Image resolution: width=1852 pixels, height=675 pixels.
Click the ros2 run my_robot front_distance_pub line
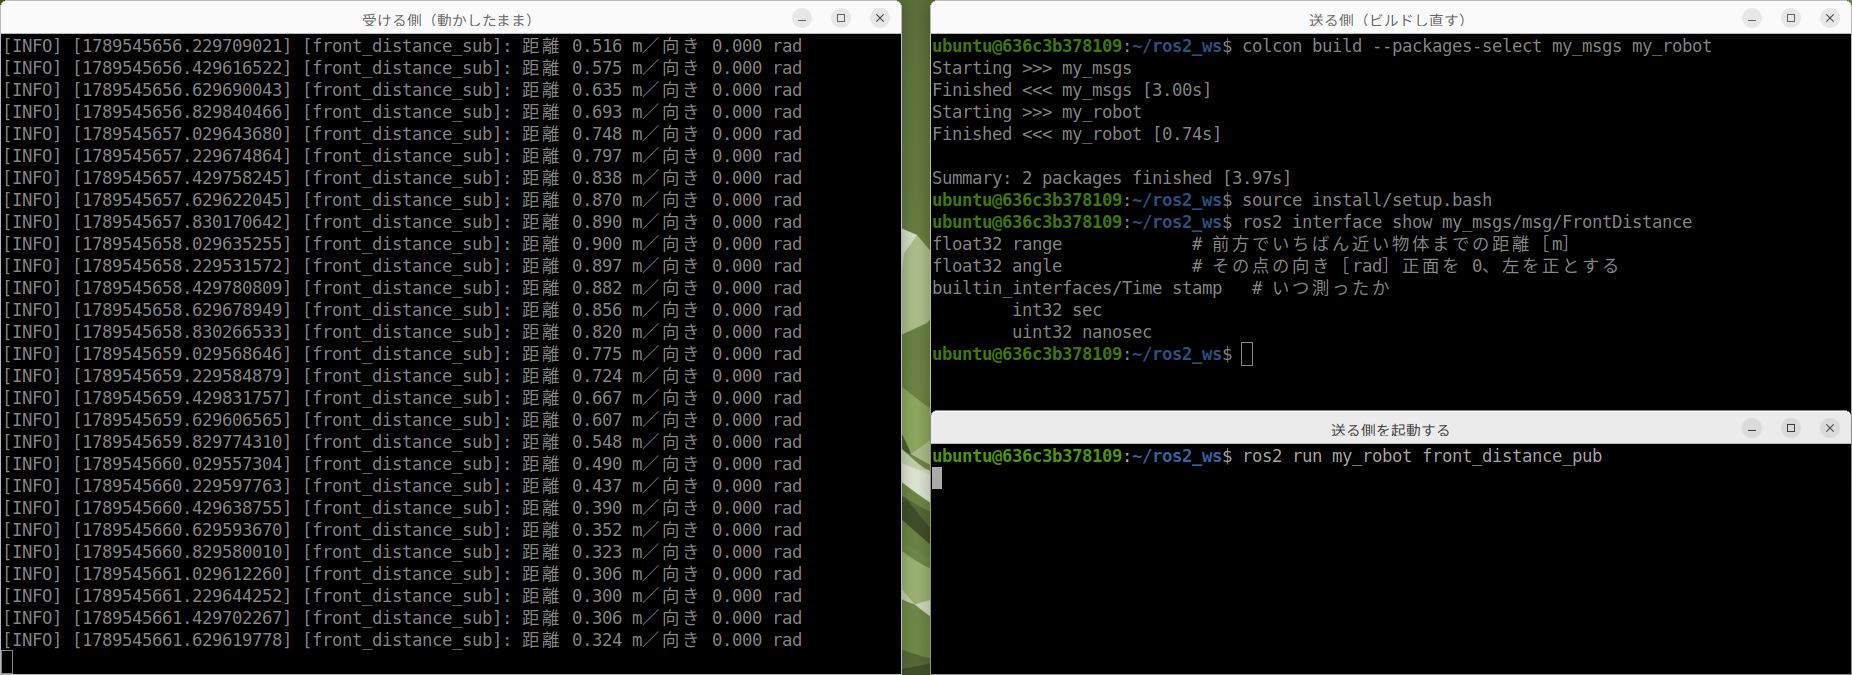[1267, 456]
